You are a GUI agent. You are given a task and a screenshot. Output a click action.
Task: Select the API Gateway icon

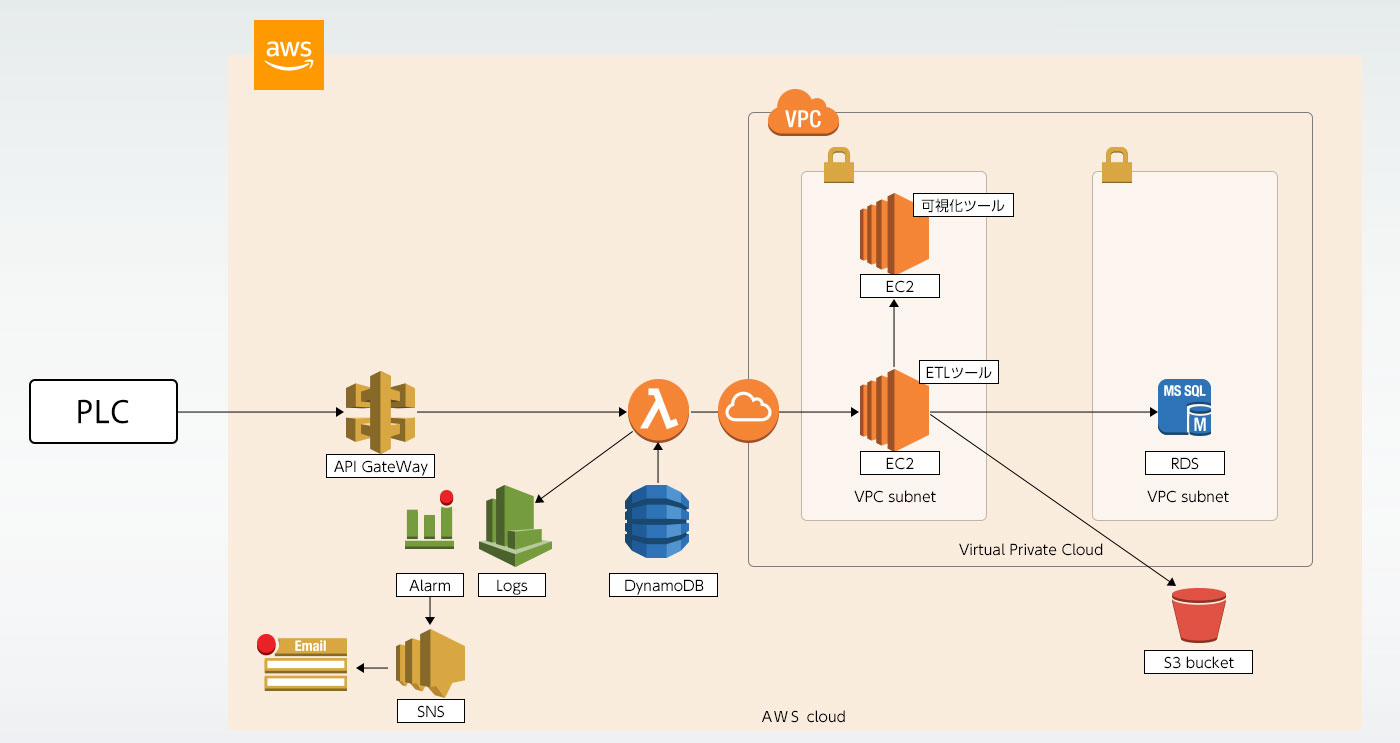click(380, 411)
